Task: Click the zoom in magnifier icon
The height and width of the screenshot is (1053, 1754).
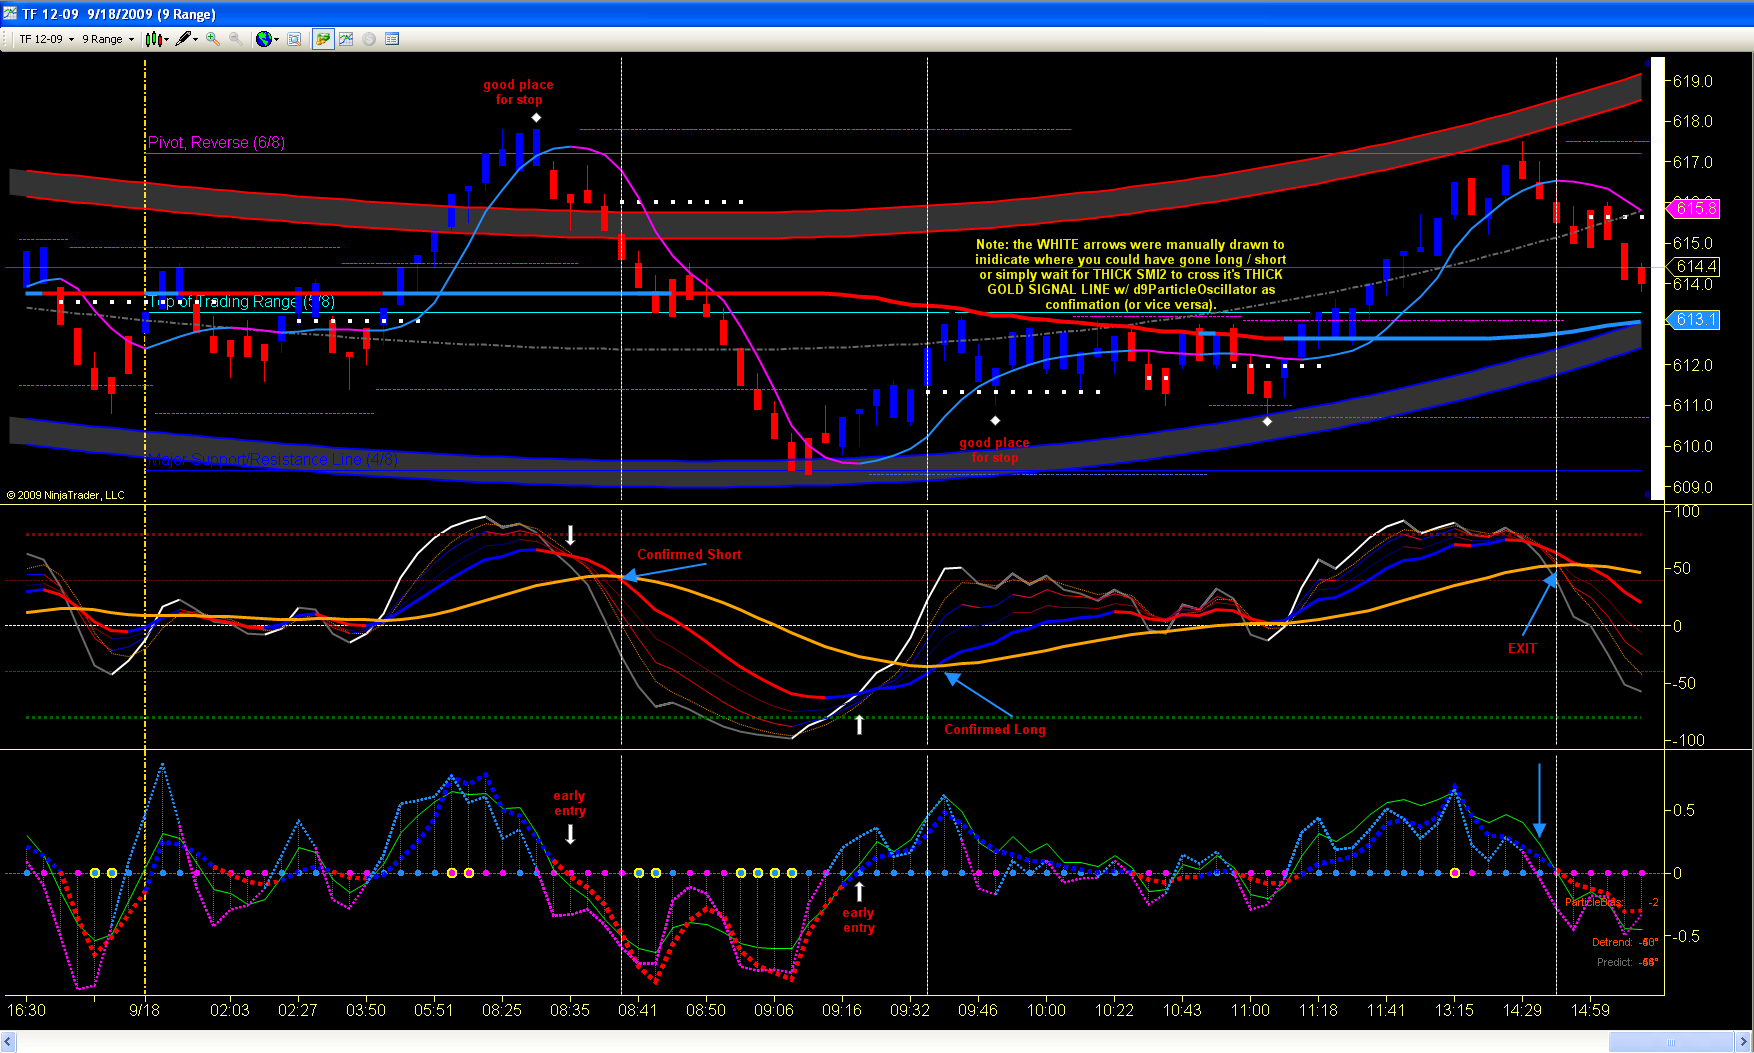Action: 213,39
